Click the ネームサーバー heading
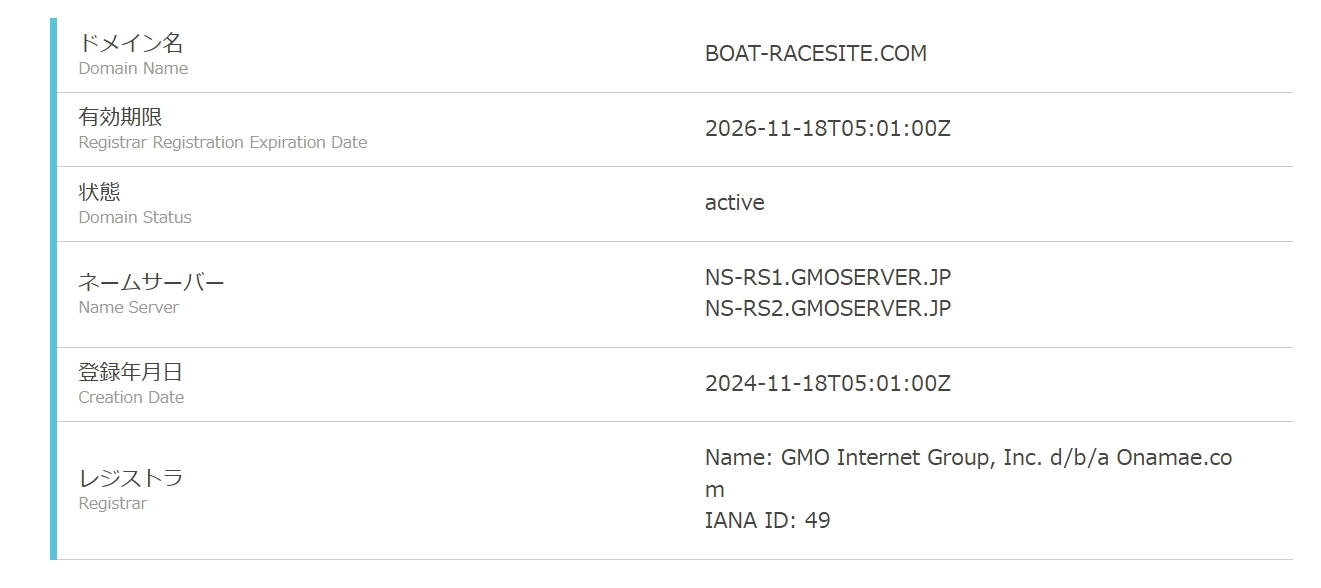Image resolution: width=1321 pixels, height=588 pixels. click(x=151, y=282)
